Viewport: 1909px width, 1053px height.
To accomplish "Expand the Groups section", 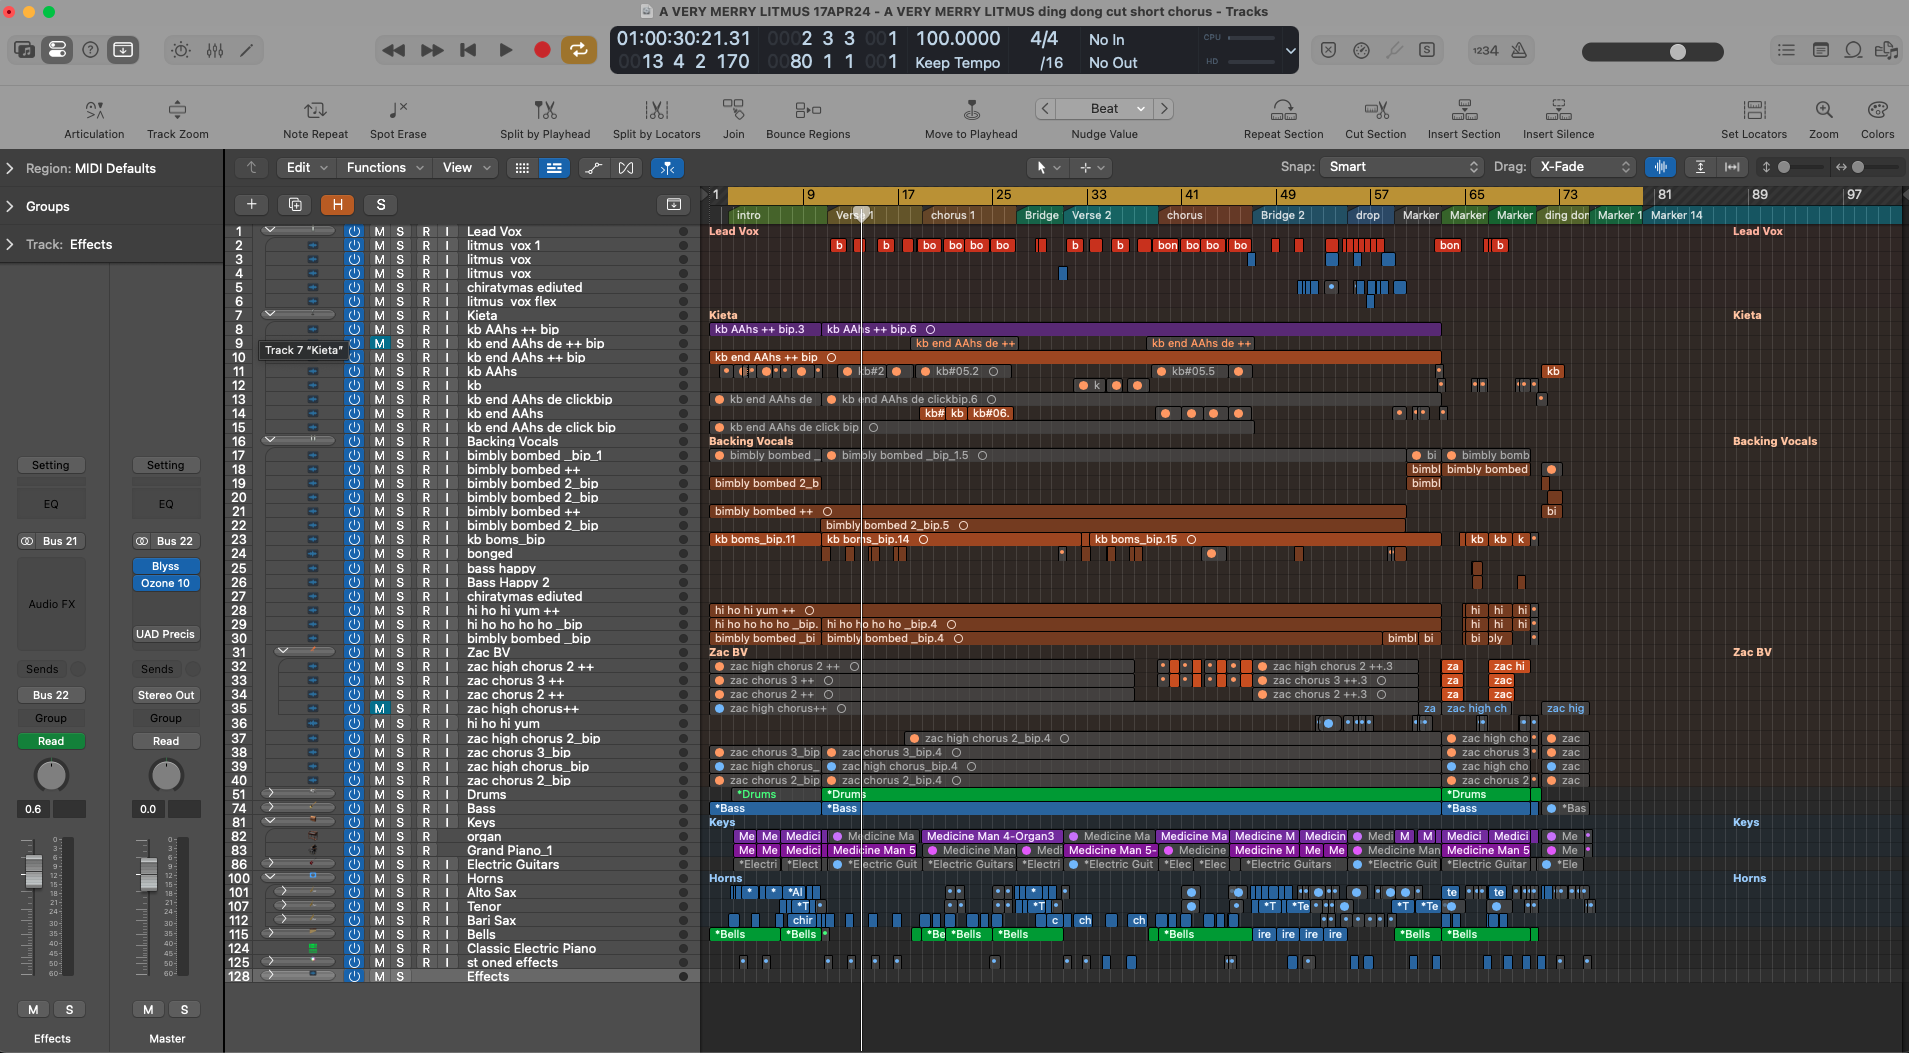I will (10, 207).
